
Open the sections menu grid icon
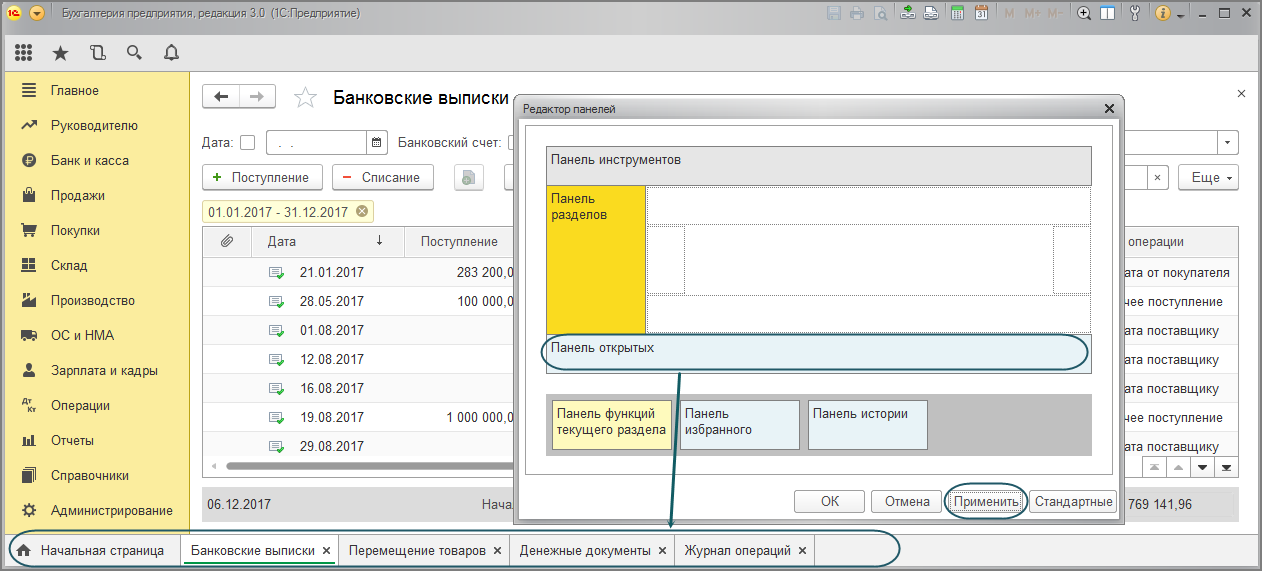coord(23,52)
